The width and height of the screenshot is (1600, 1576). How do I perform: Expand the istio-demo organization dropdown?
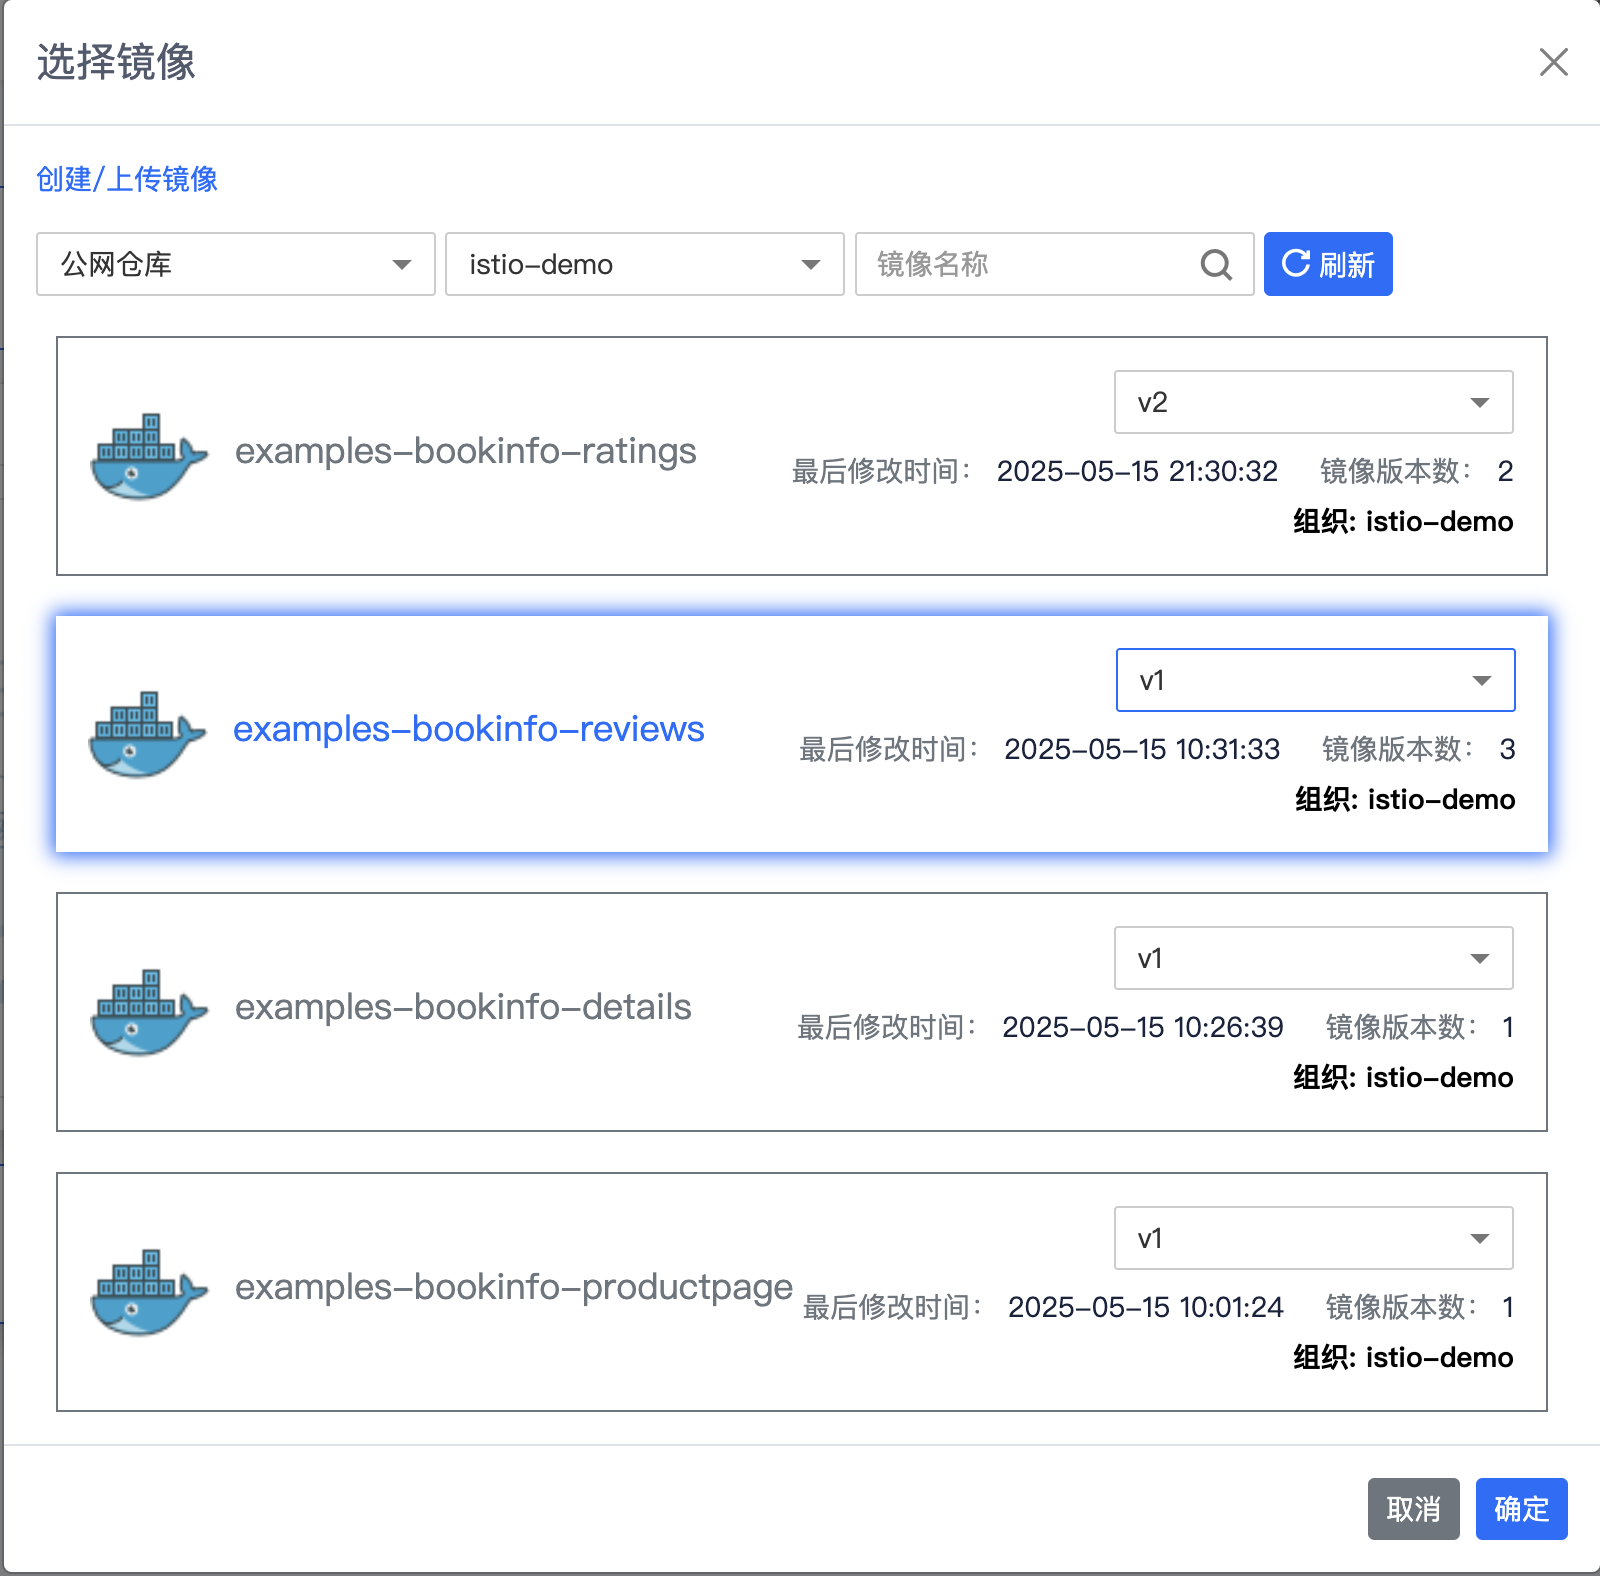point(644,265)
